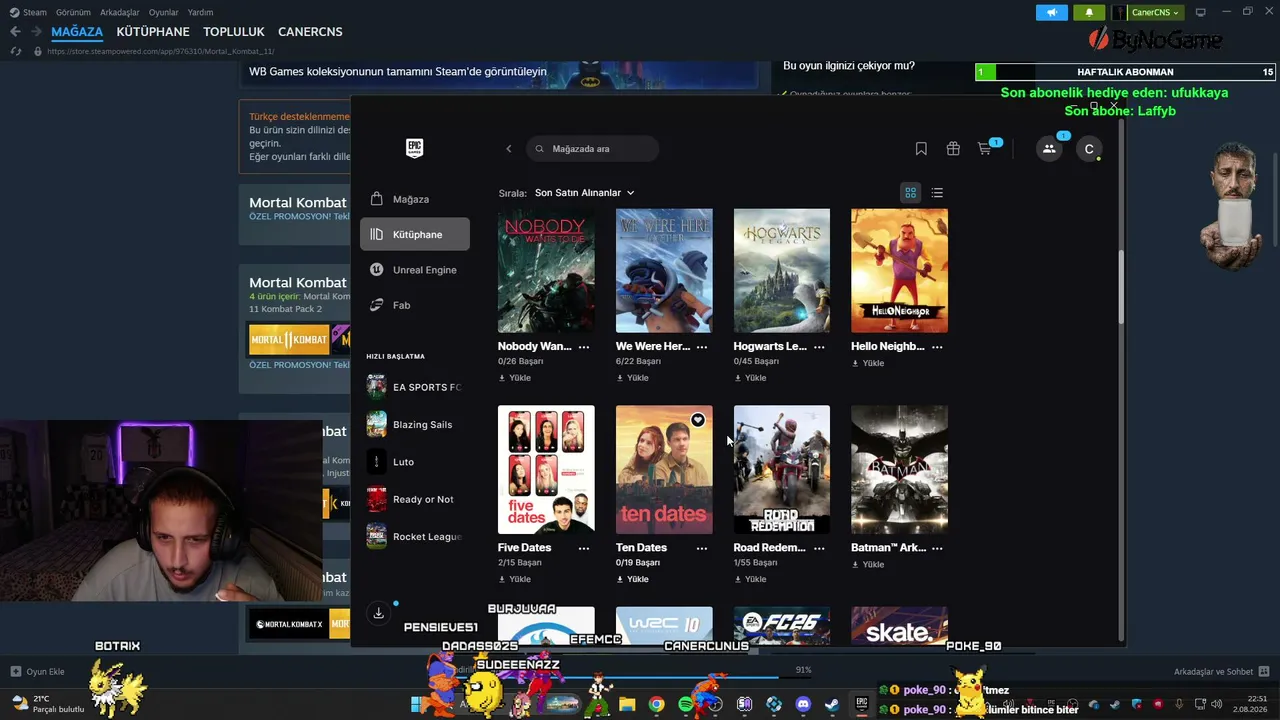The height and width of the screenshot is (720, 1280).
Task: Switch to the TOPLULUK tab in Steam
Action: pyautogui.click(x=234, y=32)
